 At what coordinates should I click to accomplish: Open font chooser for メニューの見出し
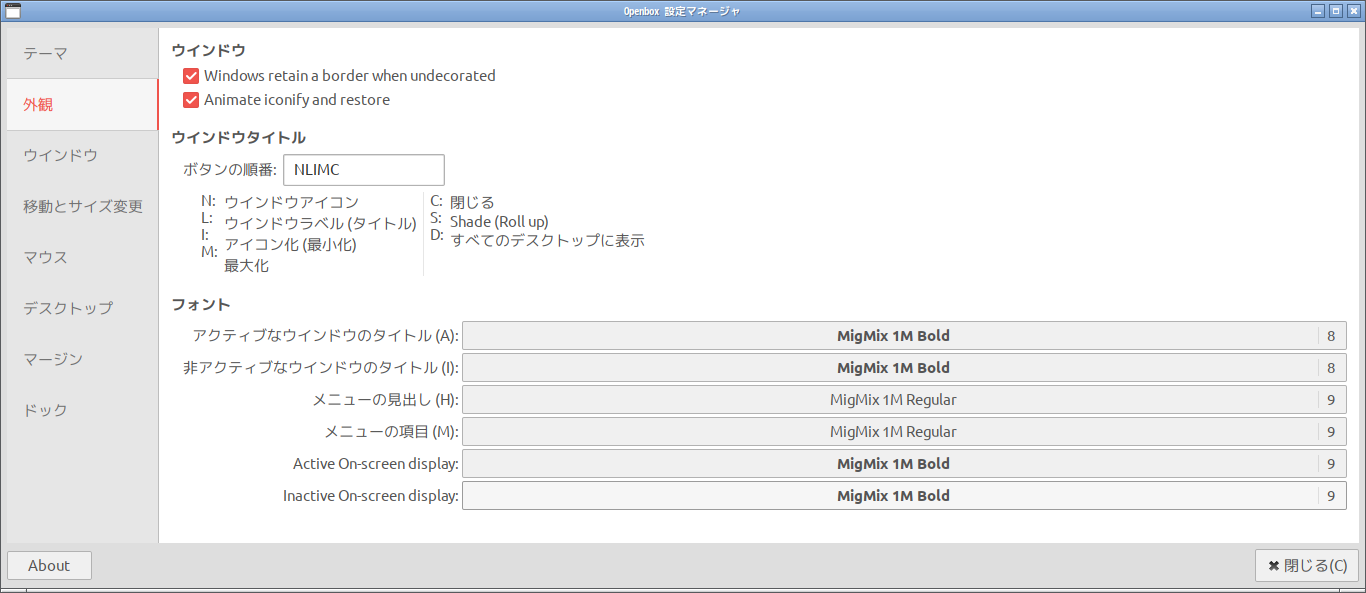tap(904, 400)
